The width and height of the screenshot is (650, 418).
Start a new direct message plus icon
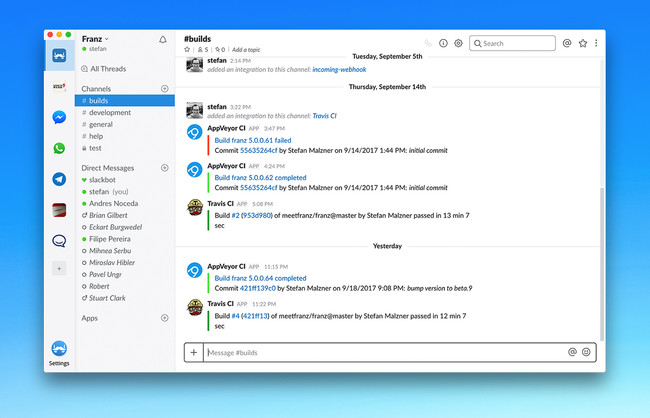tap(165, 168)
